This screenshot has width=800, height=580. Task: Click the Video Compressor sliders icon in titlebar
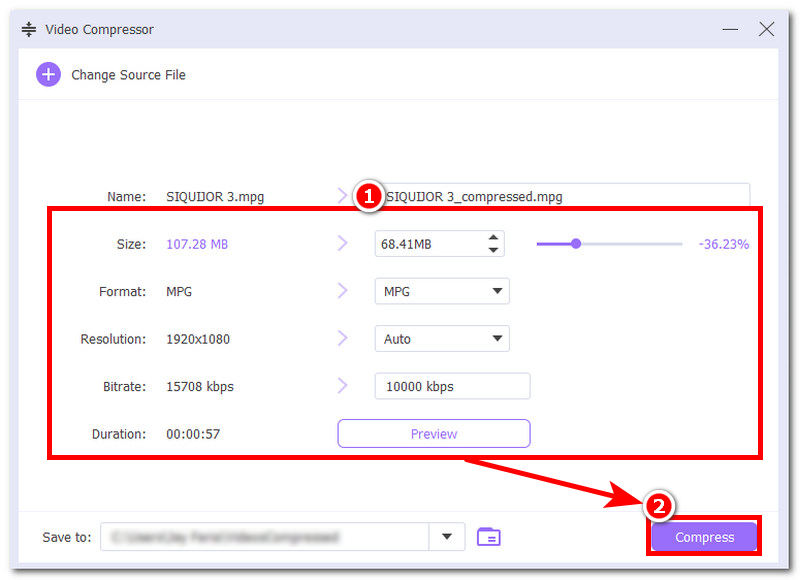point(28,29)
